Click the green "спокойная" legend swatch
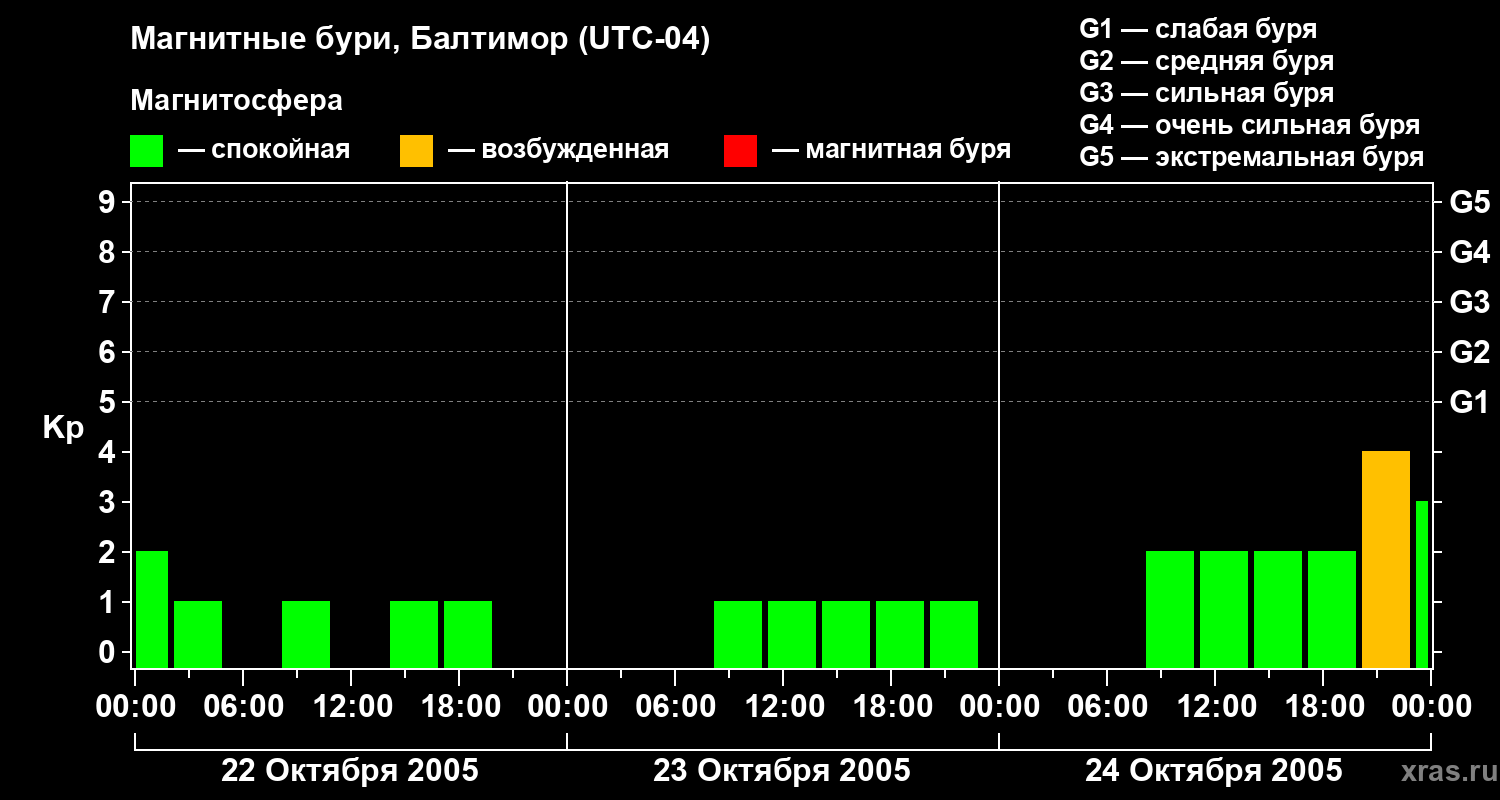 [146, 151]
